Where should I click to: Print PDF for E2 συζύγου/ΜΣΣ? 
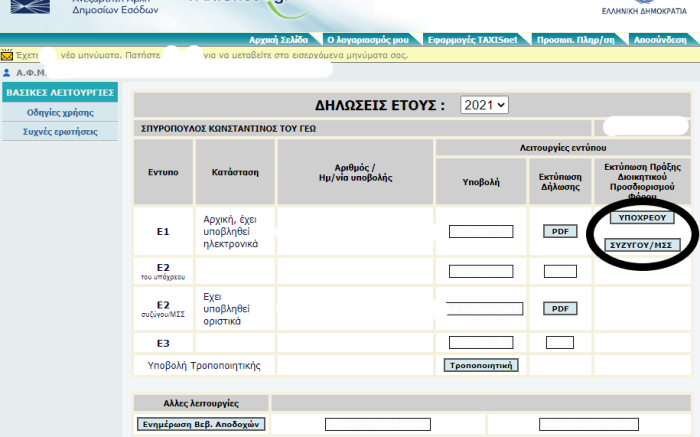560,308
